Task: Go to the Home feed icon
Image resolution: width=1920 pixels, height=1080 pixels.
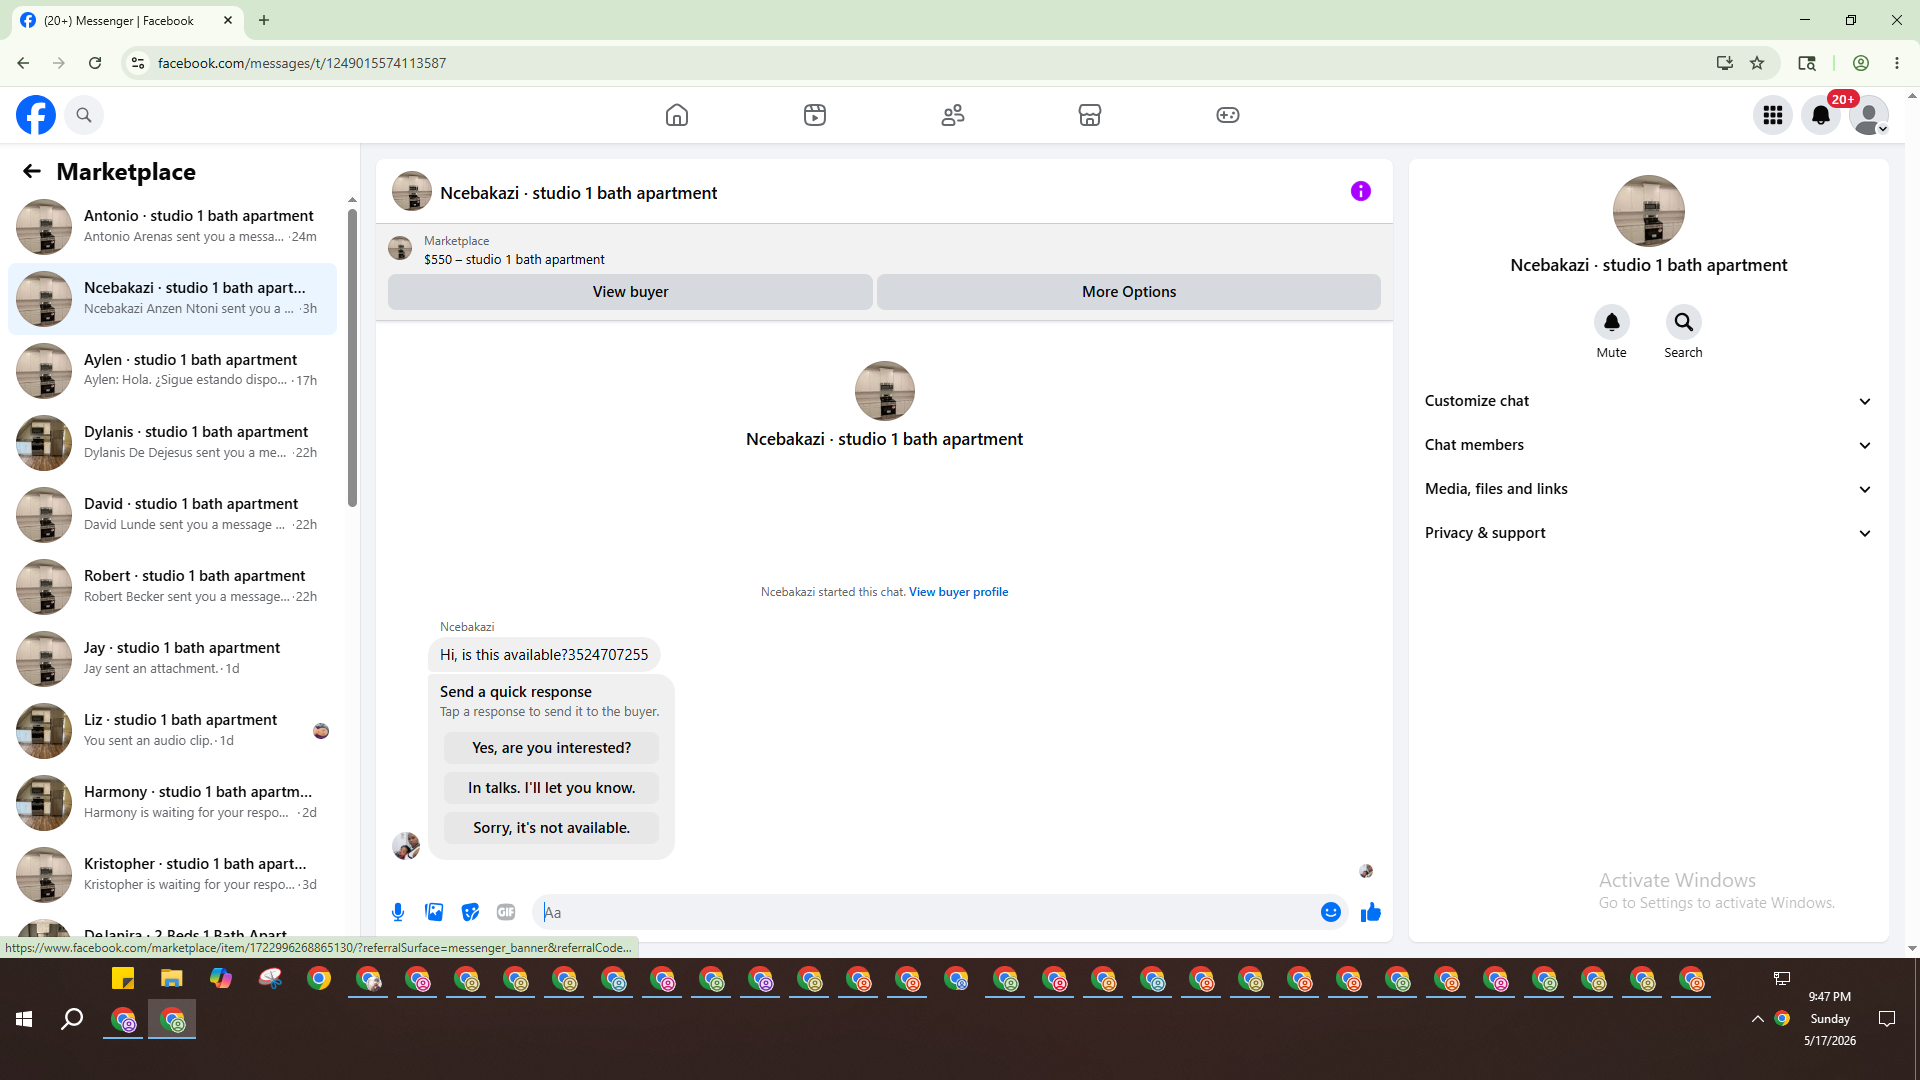Action: (x=677, y=115)
